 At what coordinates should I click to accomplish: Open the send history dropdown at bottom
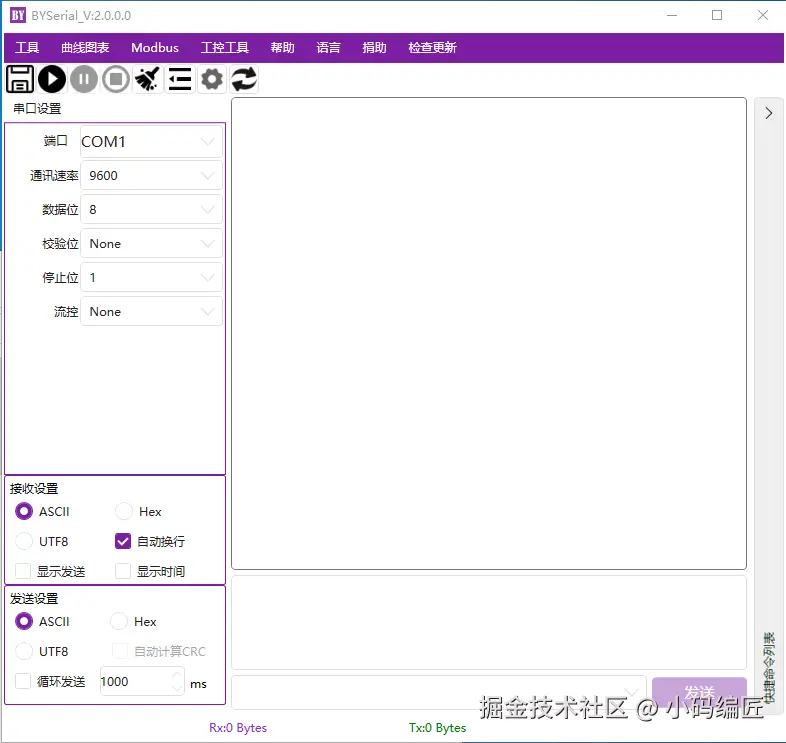[x=632, y=692]
